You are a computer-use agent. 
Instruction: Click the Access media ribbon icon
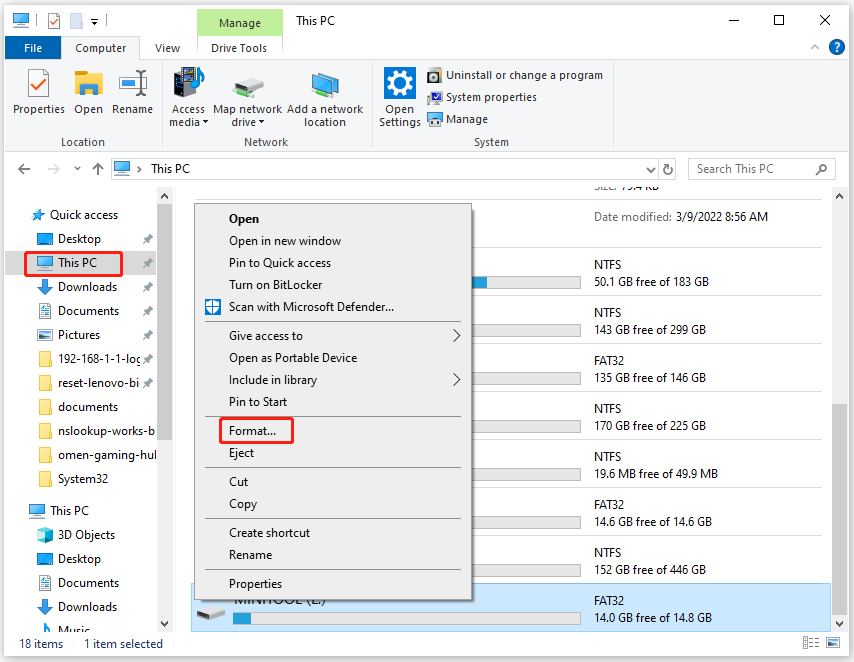(188, 95)
